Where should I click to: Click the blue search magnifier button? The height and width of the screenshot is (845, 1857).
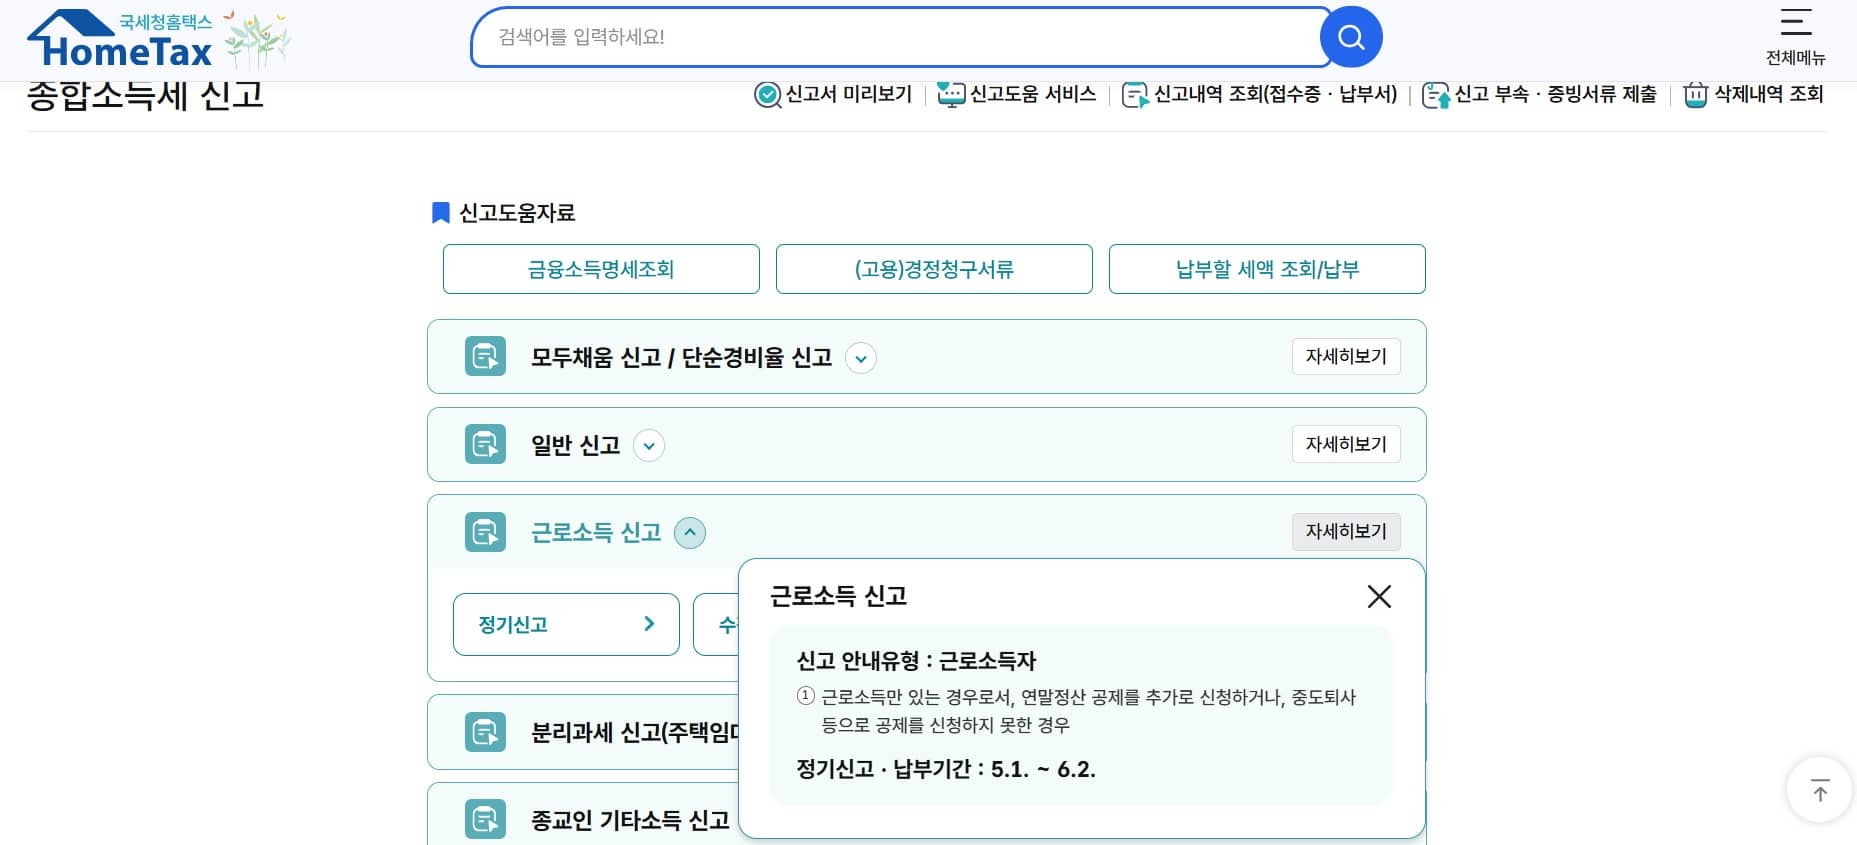1351,37
